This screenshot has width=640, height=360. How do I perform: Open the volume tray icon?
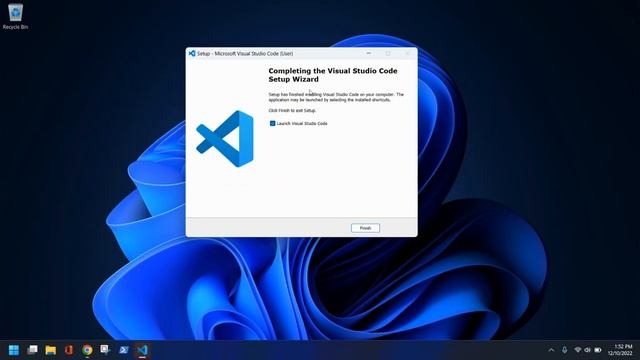(x=587, y=350)
